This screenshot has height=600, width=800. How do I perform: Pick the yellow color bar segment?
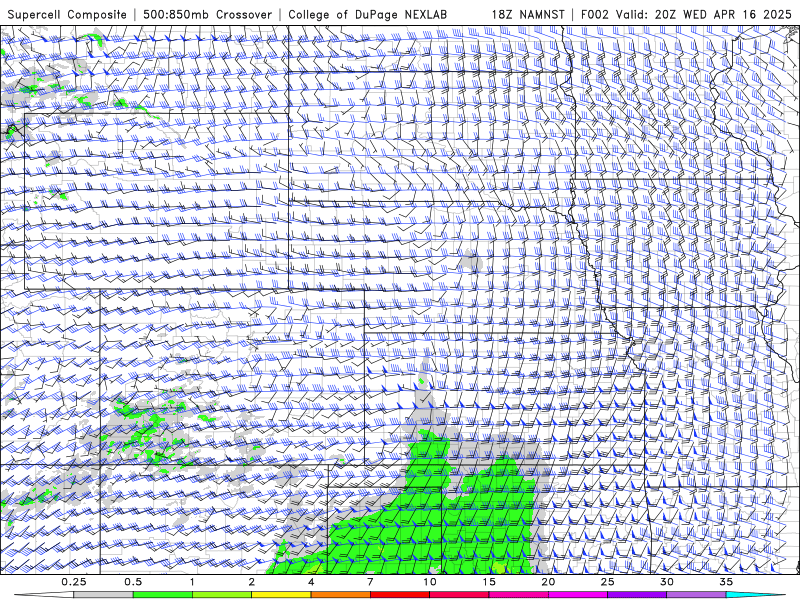point(281,595)
